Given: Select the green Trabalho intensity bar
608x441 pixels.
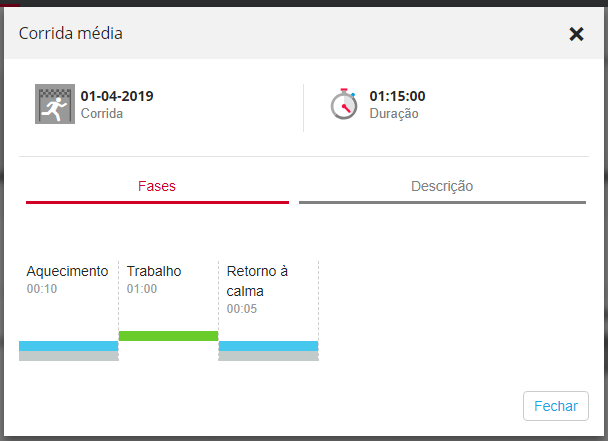Looking at the screenshot, I should [x=168, y=336].
